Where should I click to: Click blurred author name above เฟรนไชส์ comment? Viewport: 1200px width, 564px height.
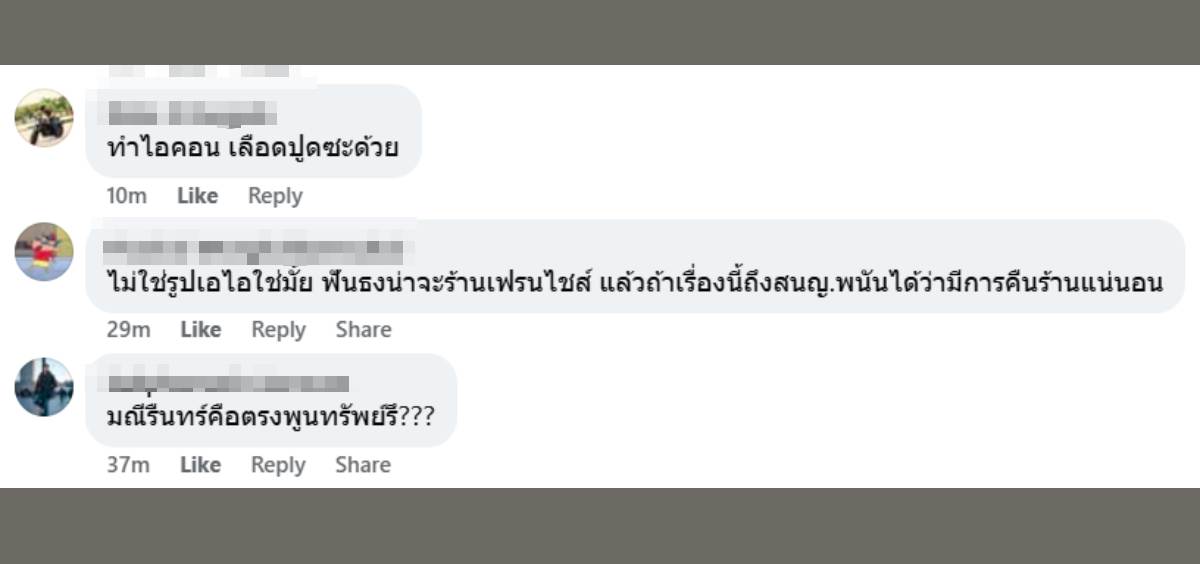pyautogui.click(x=254, y=248)
